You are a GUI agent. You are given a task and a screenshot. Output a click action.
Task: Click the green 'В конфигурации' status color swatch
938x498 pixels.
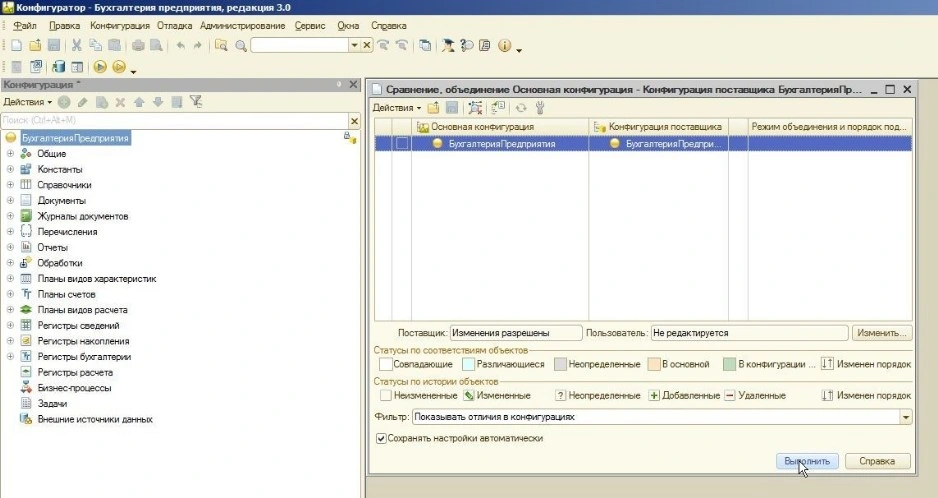click(x=730, y=365)
